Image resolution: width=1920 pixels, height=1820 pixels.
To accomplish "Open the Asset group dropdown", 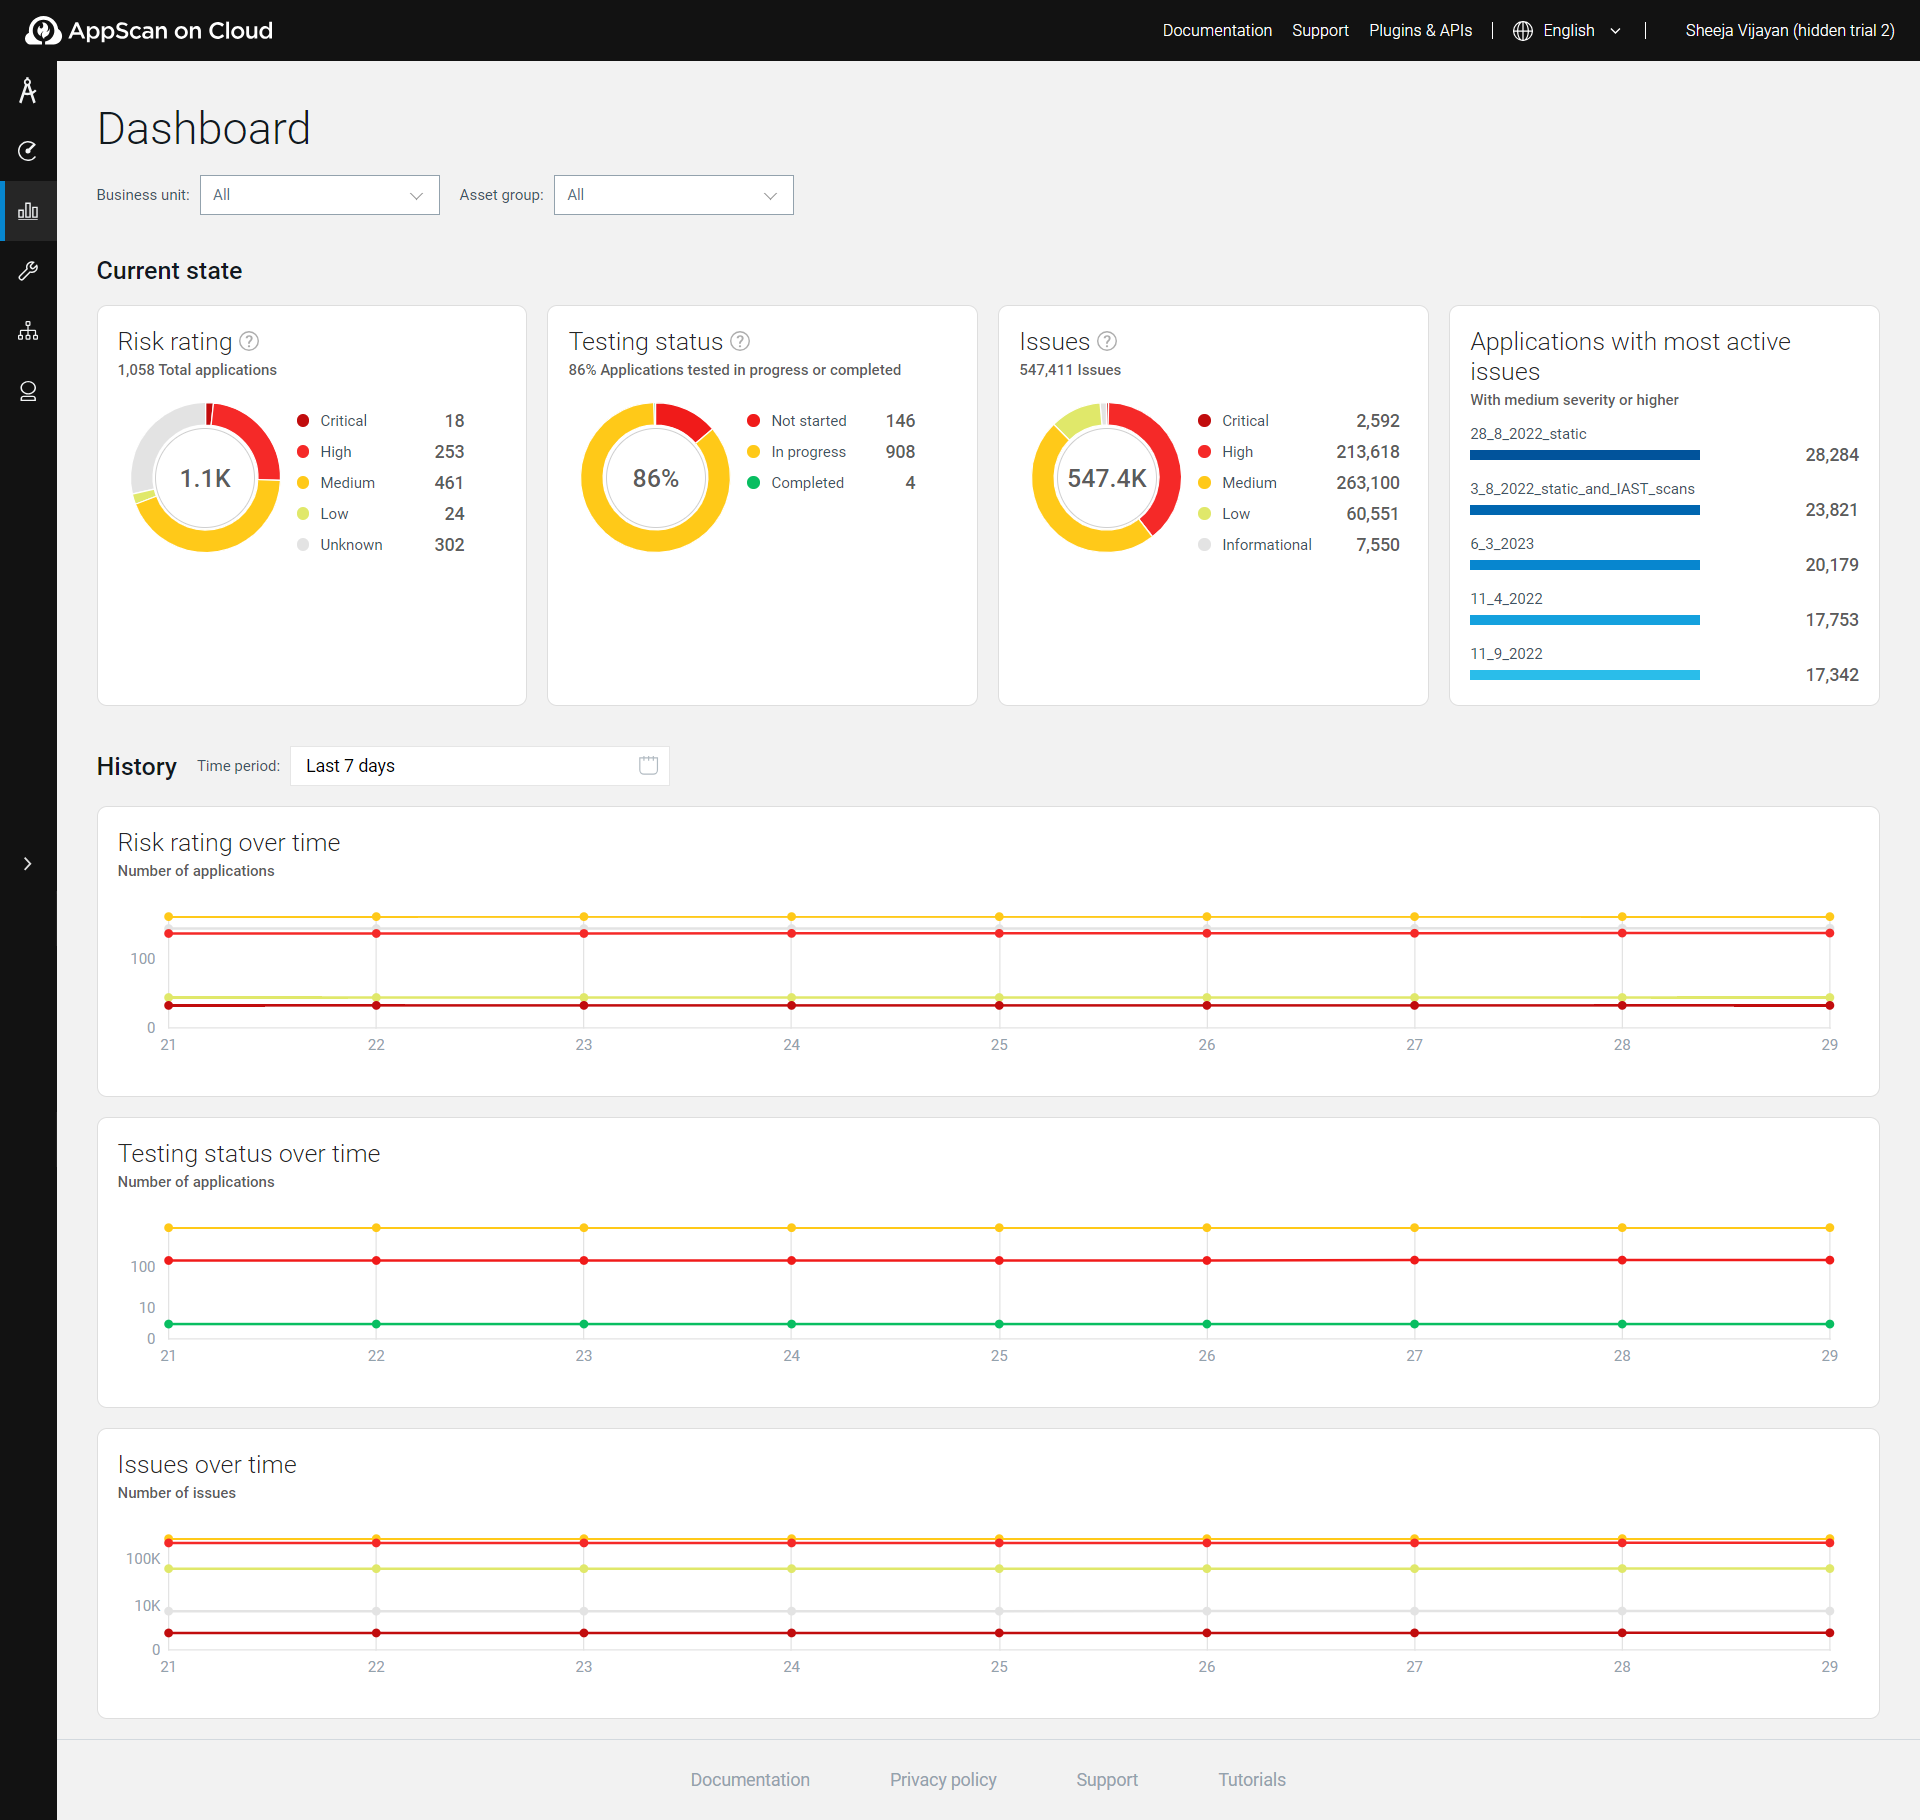I will click(x=673, y=195).
